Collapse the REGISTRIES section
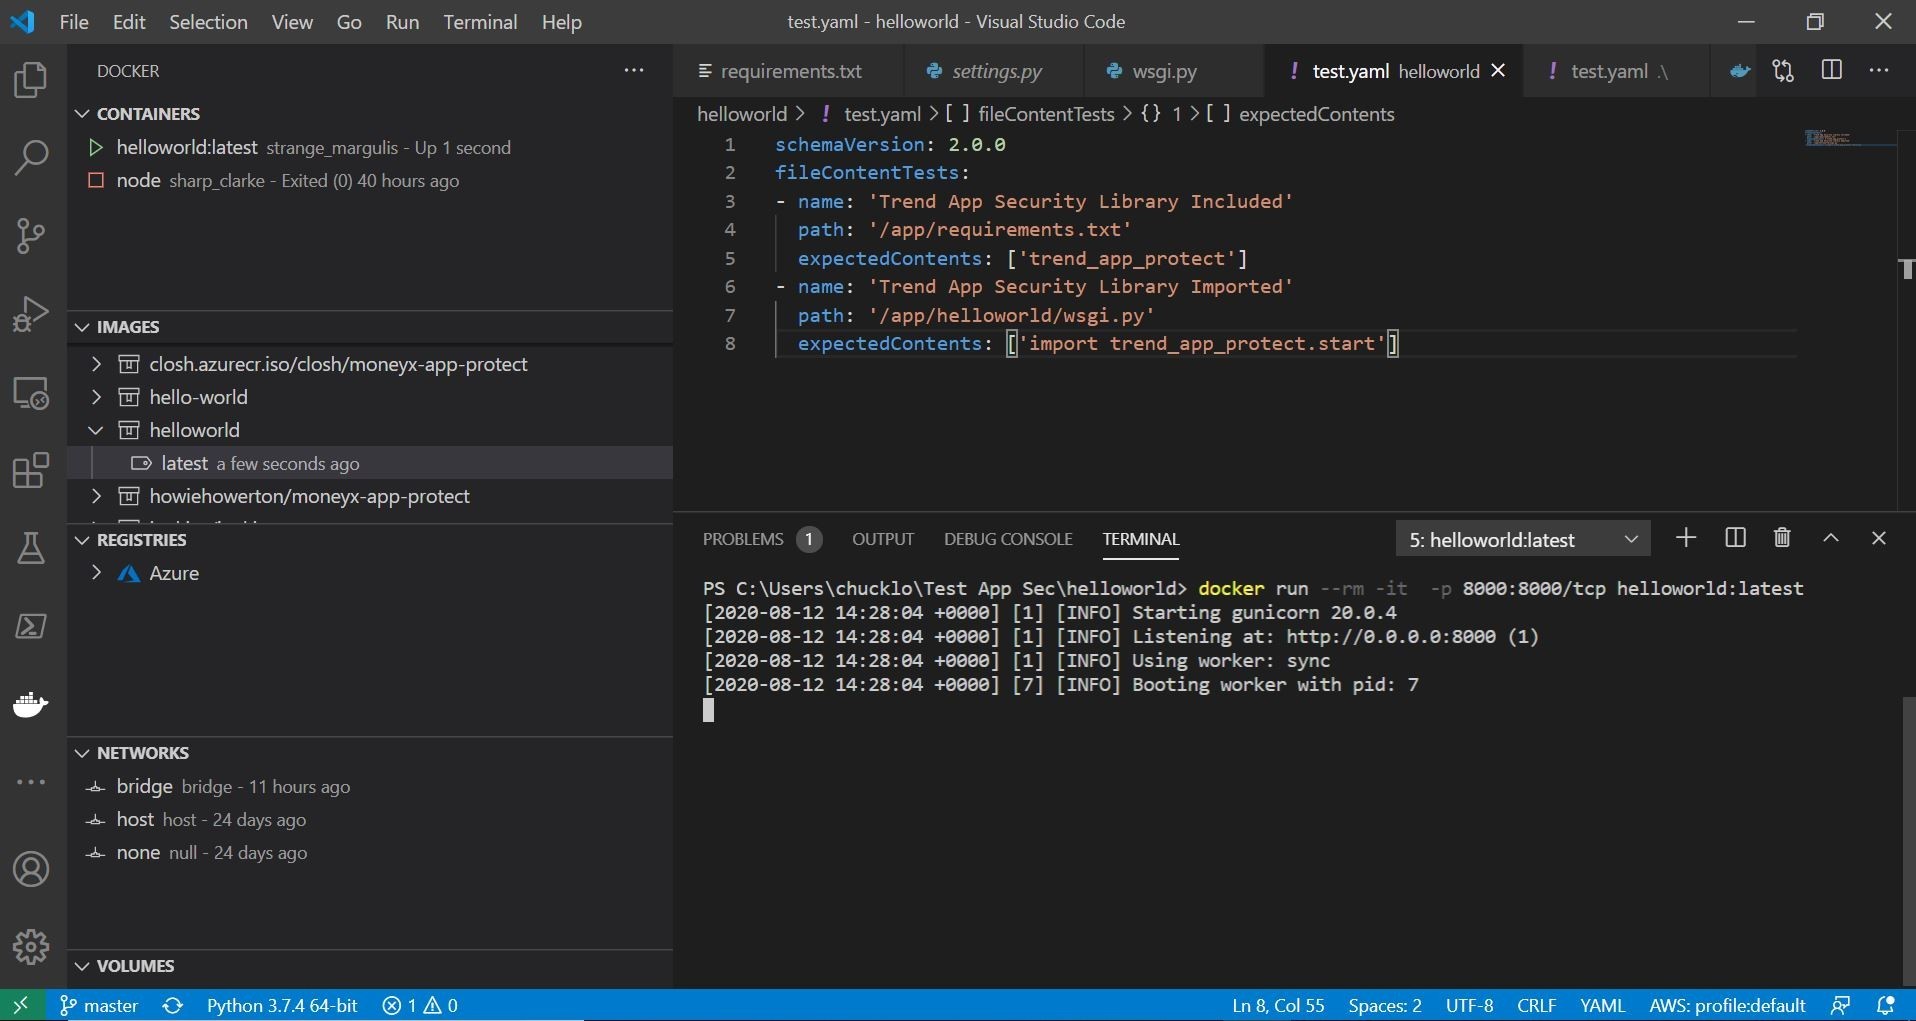 pyautogui.click(x=370, y=540)
